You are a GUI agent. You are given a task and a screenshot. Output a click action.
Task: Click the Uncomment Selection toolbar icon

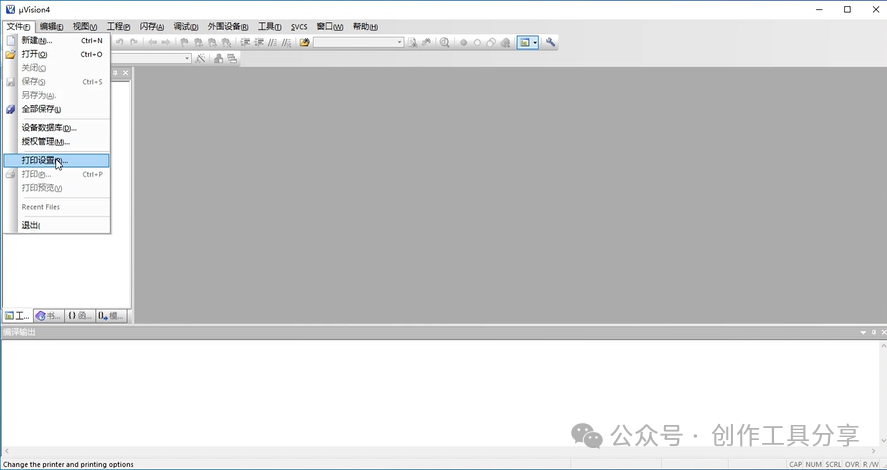point(287,42)
